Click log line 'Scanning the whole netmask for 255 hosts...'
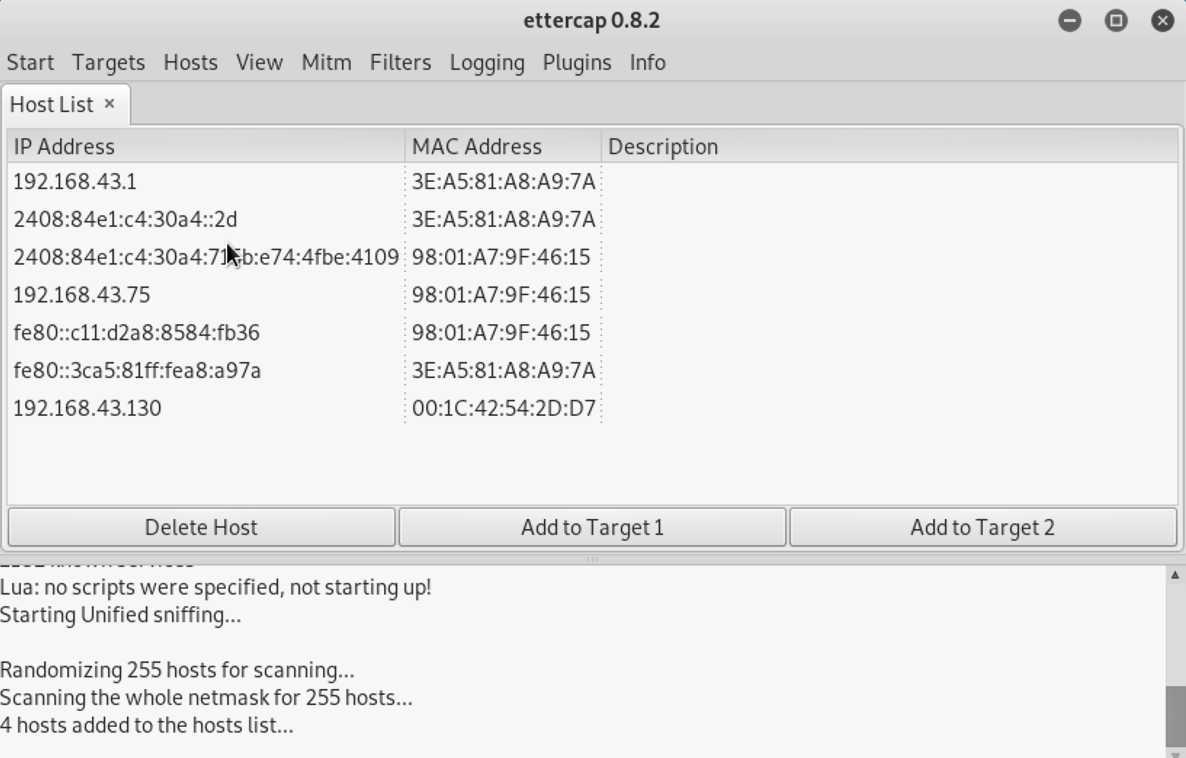The width and height of the screenshot is (1186, 758). pos(206,697)
